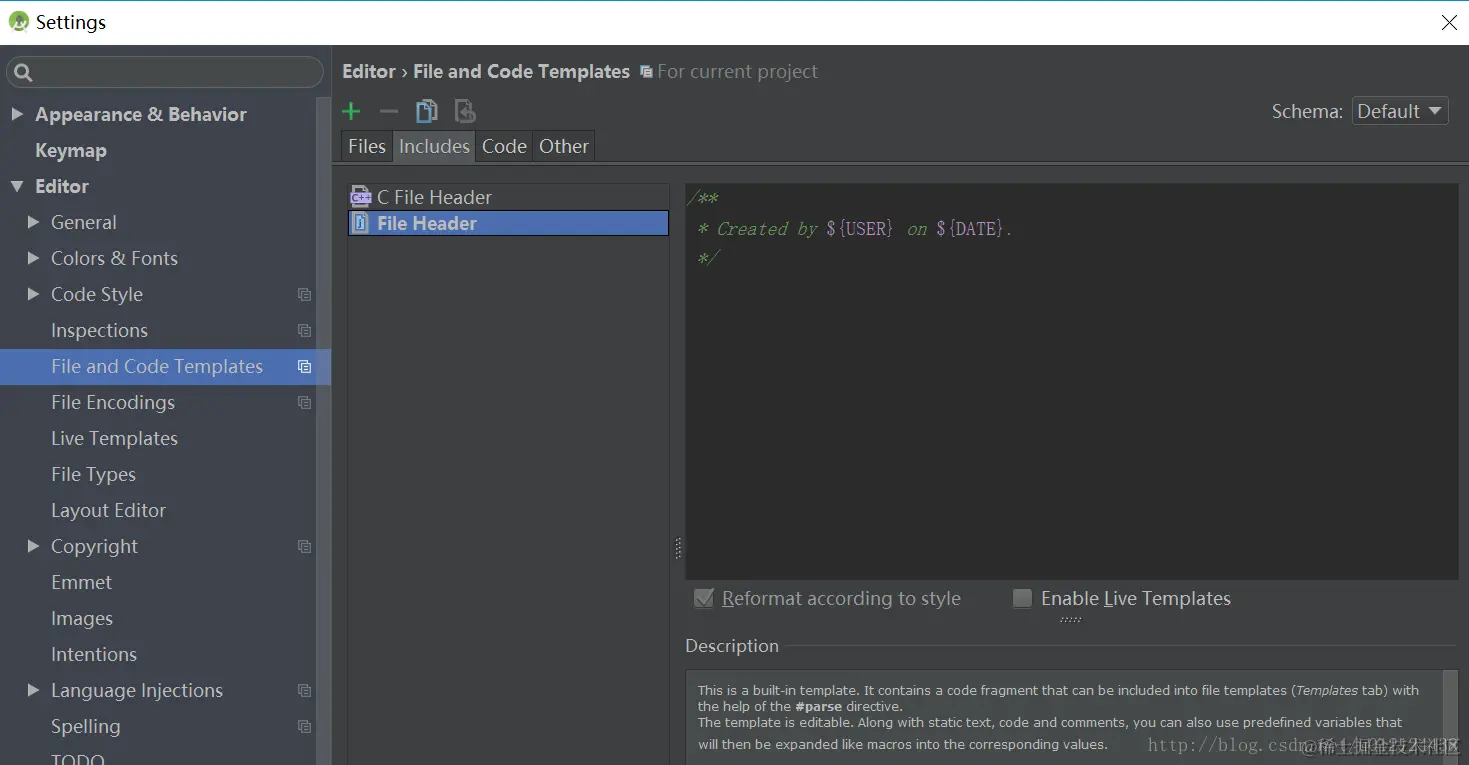The width and height of the screenshot is (1469, 765).
Task: Click the For current project icon in breadcrumb
Action: pos(647,72)
